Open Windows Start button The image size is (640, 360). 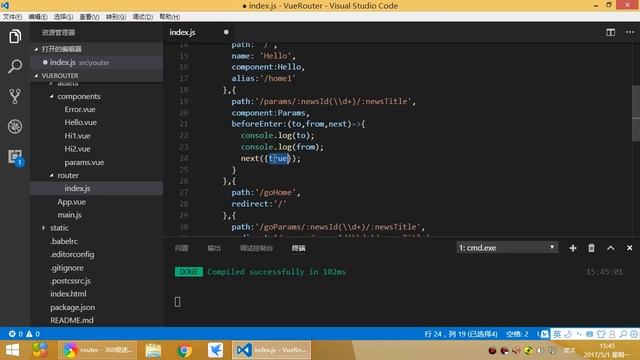tap(12, 350)
